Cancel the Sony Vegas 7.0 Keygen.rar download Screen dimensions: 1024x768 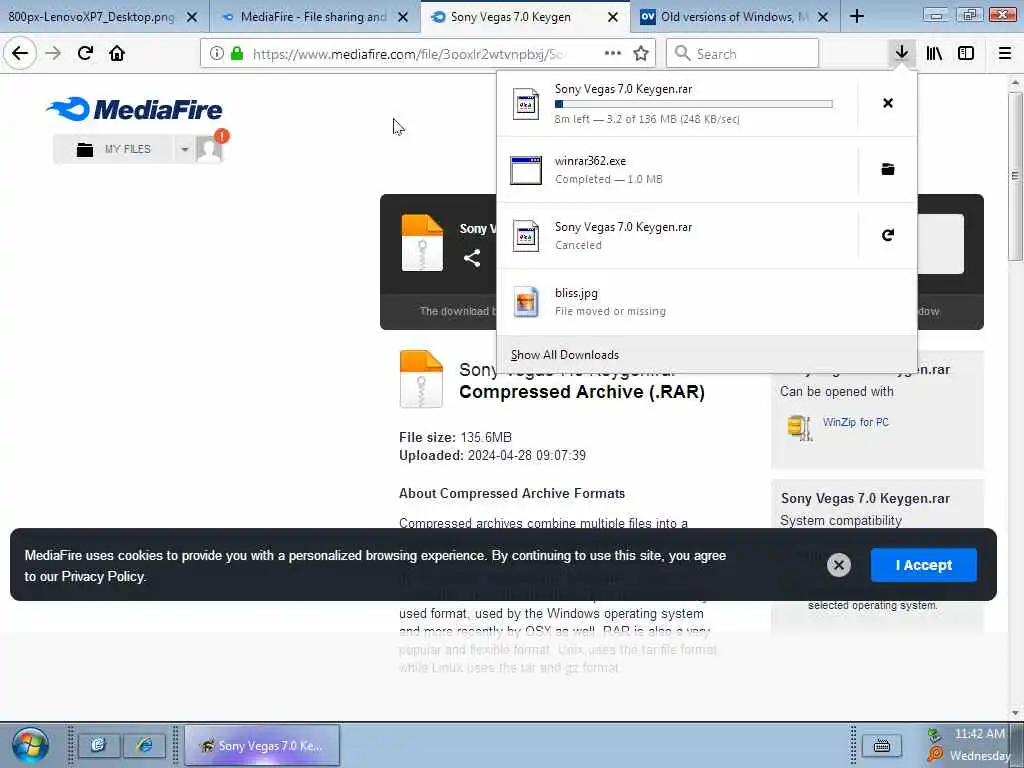tap(888, 103)
